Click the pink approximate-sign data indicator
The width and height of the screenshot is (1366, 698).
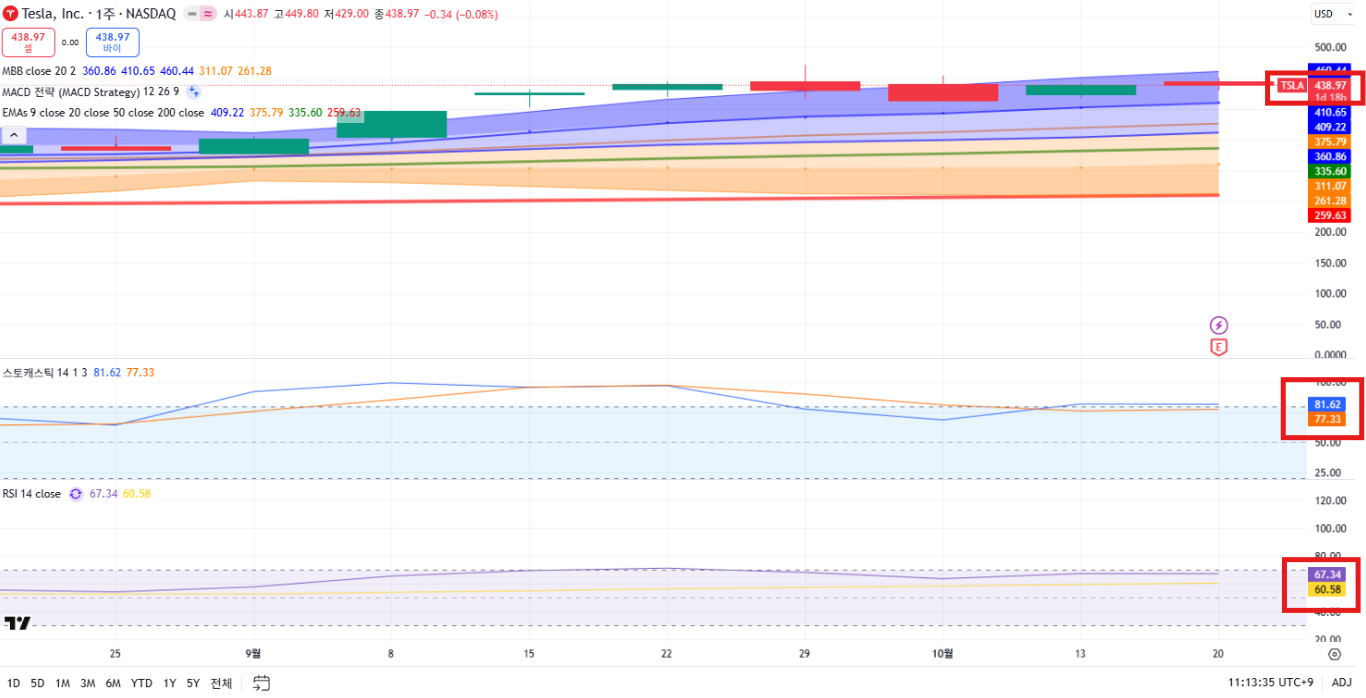[207, 14]
